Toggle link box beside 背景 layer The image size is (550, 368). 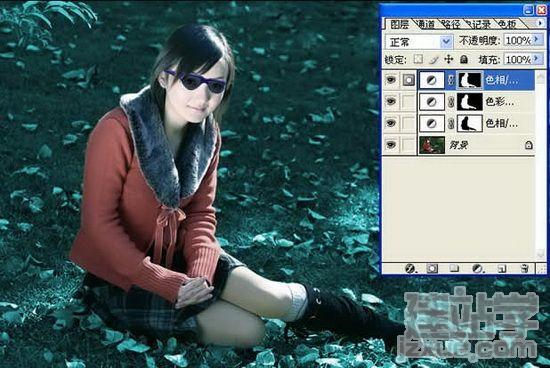point(408,145)
